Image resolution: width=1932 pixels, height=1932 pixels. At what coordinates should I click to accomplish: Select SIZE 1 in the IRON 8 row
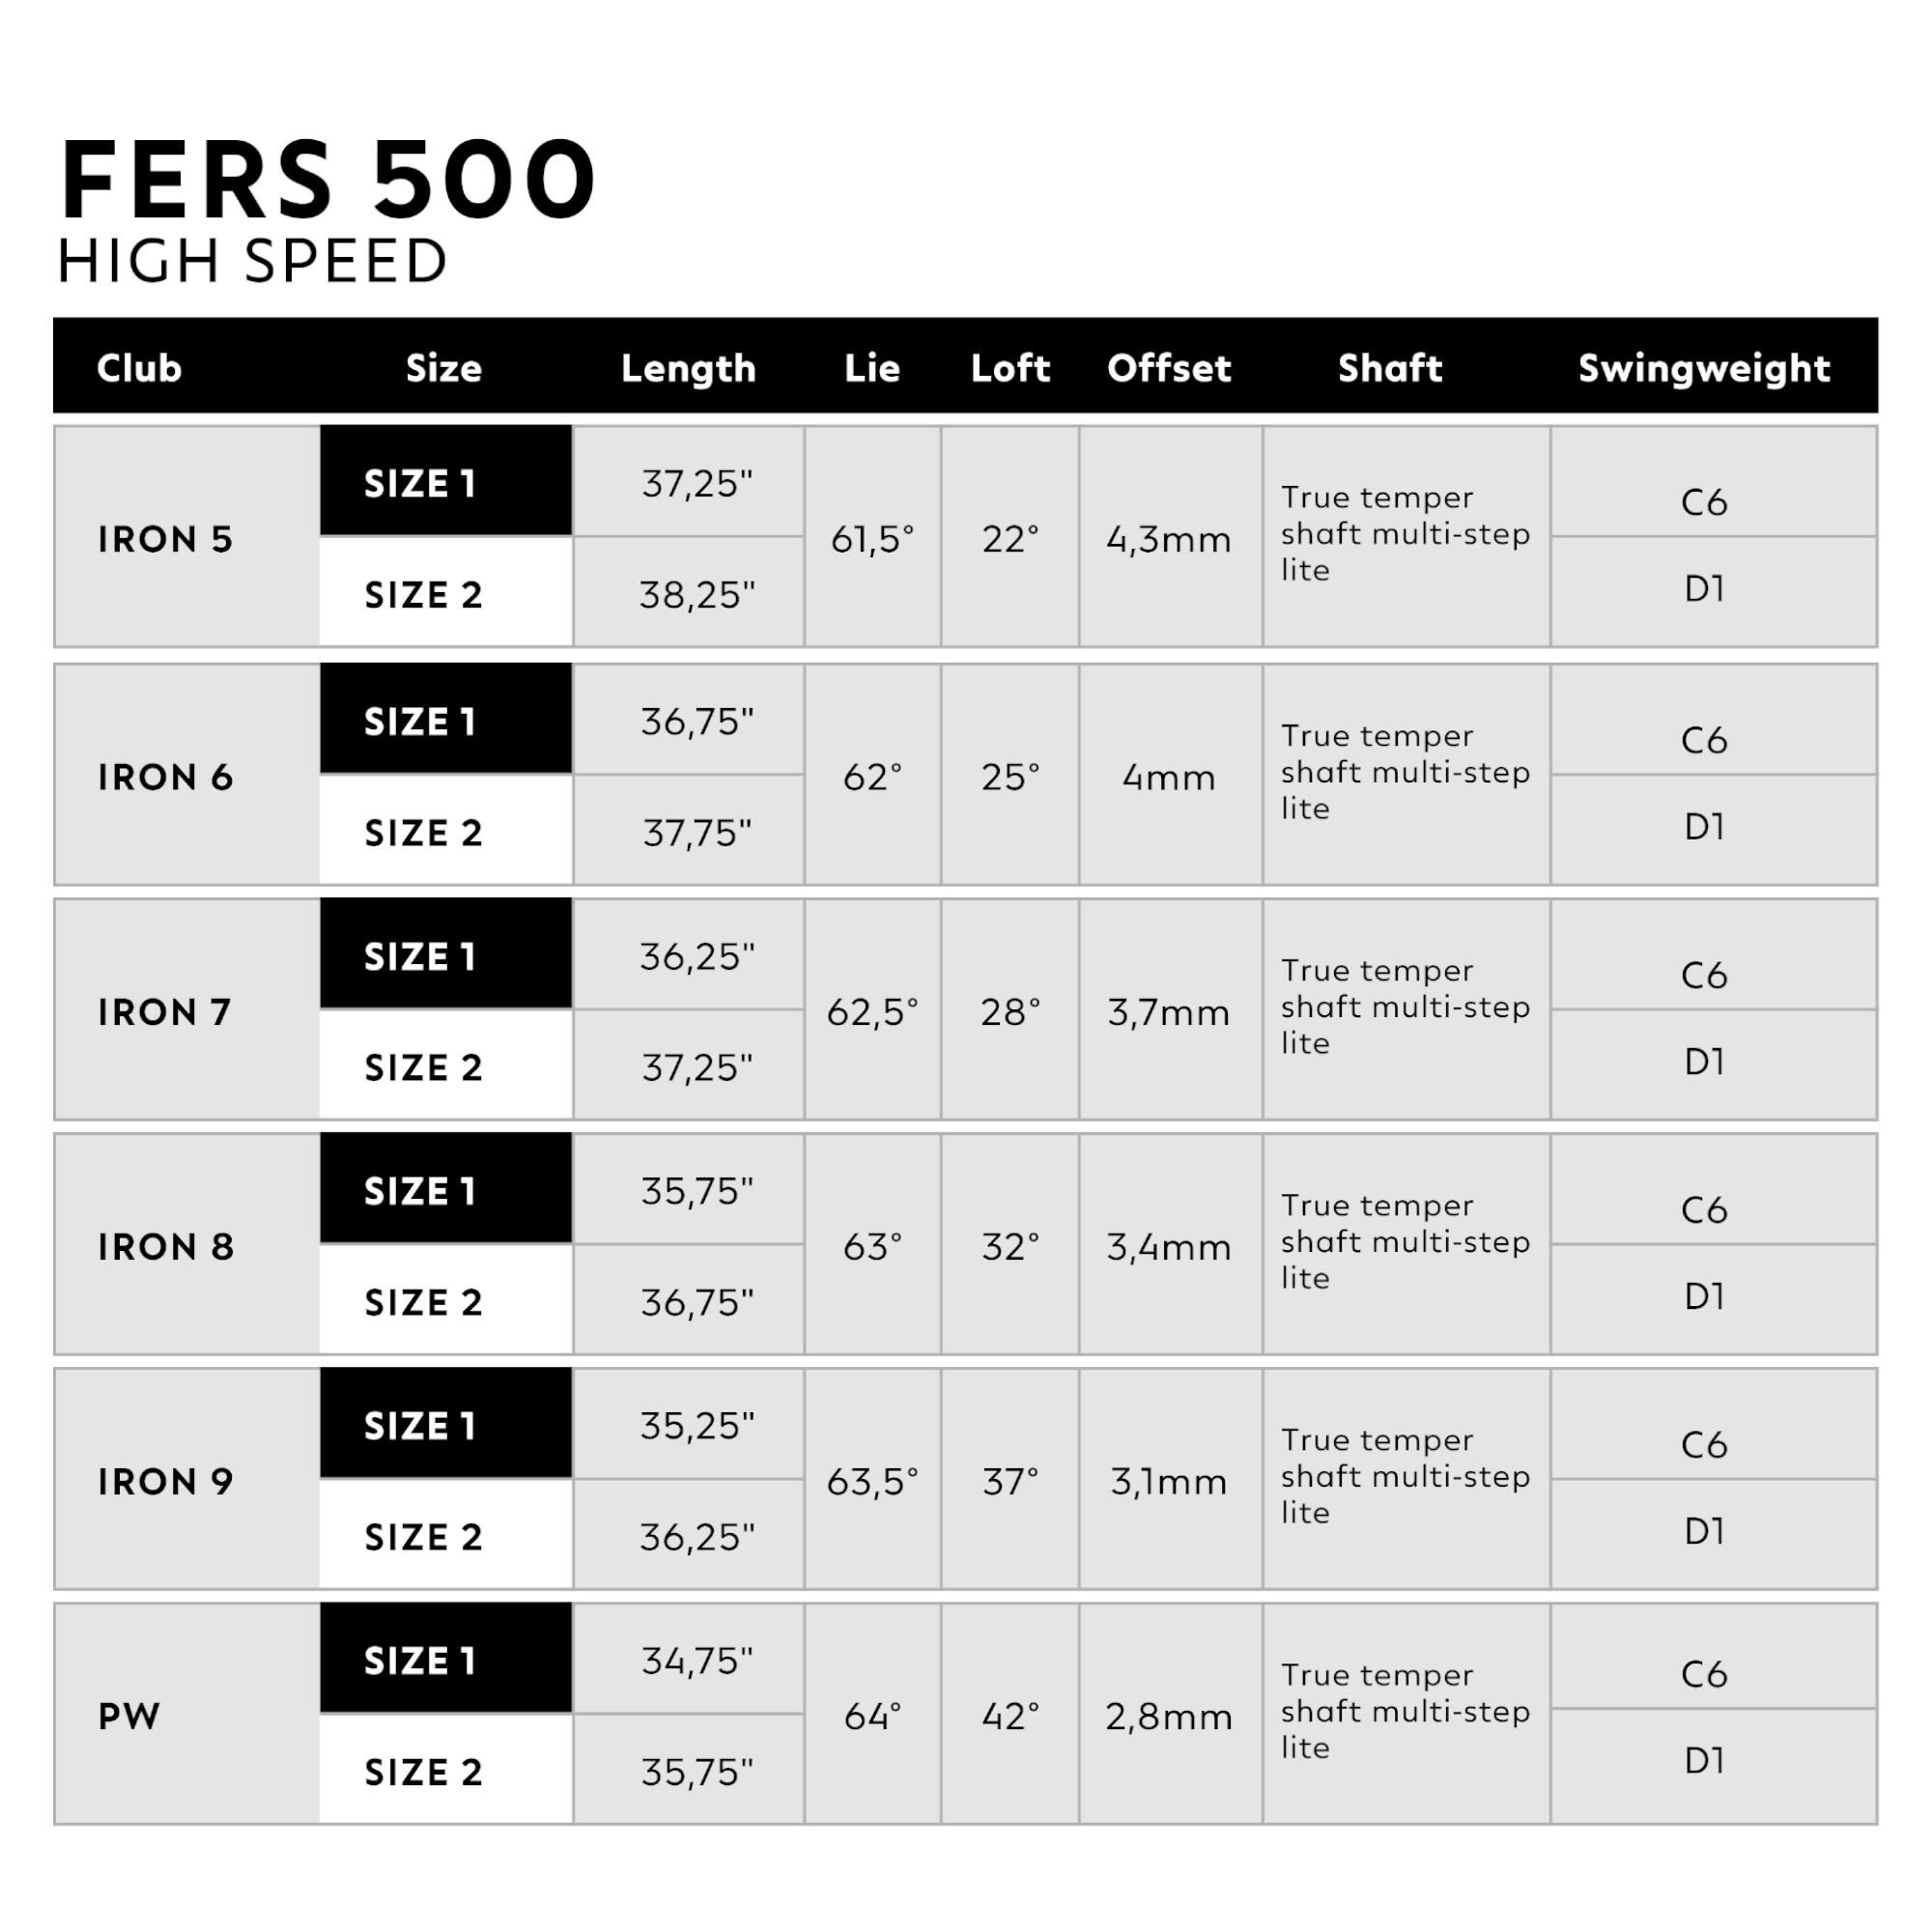click(x=420, y=1192)
